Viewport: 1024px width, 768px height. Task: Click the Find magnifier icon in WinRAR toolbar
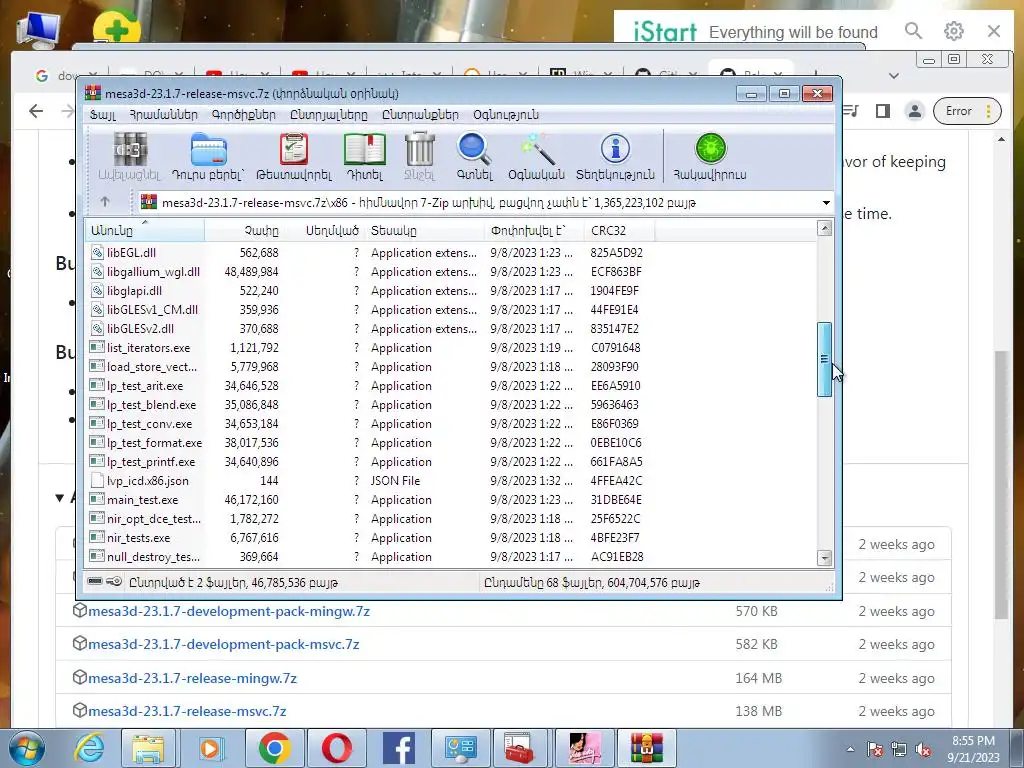point(474,150)
